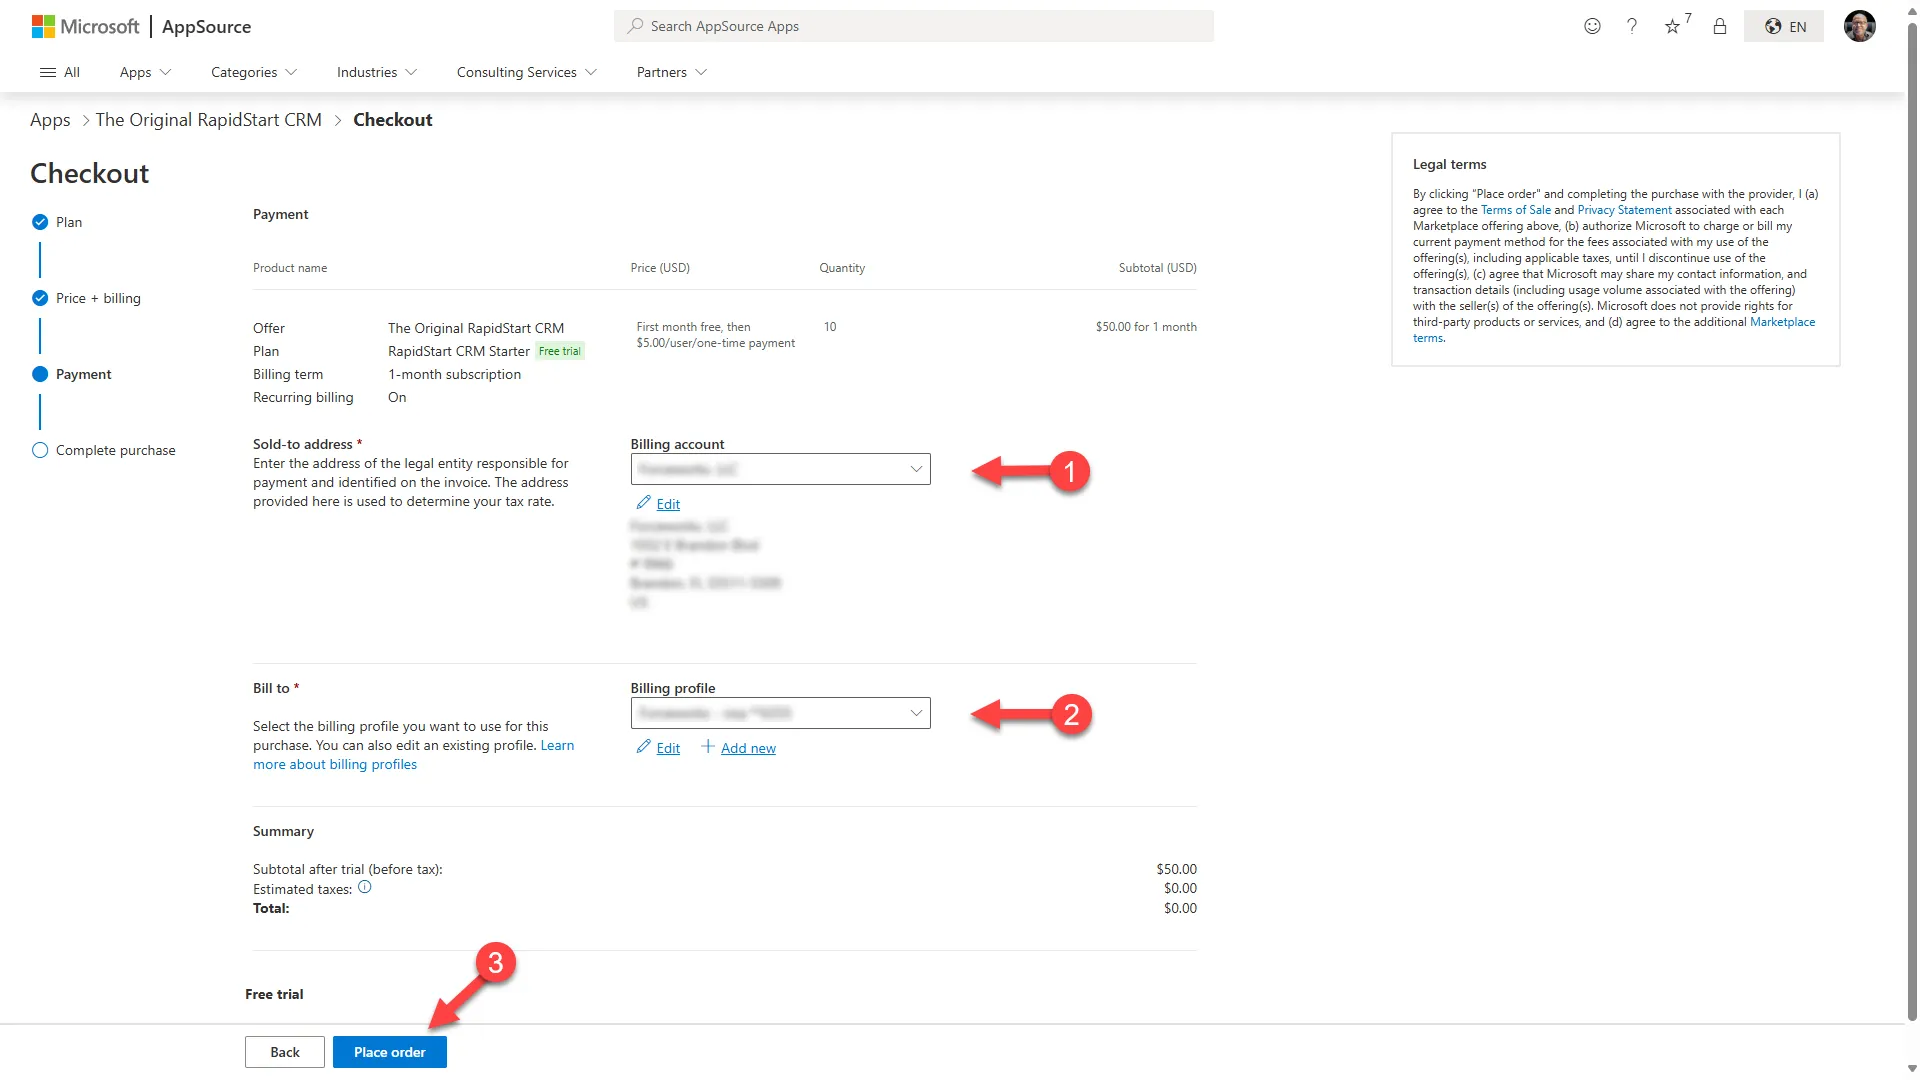
Task: Click the Search AppSource Apps field
Action: pos(913,26)
